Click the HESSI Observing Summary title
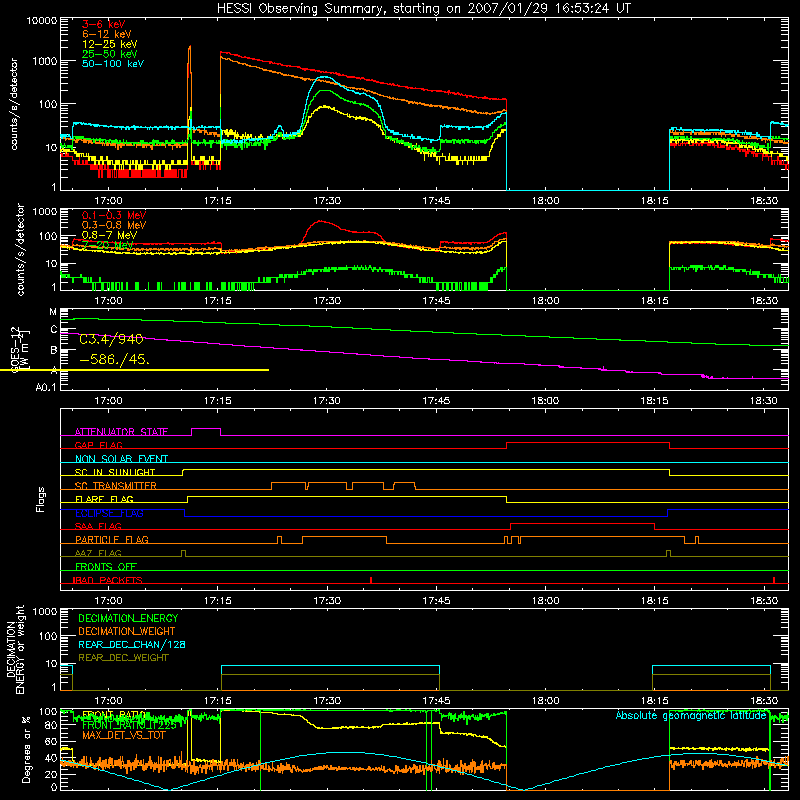Screen dimensions: 800x800 tap(424, 9)
